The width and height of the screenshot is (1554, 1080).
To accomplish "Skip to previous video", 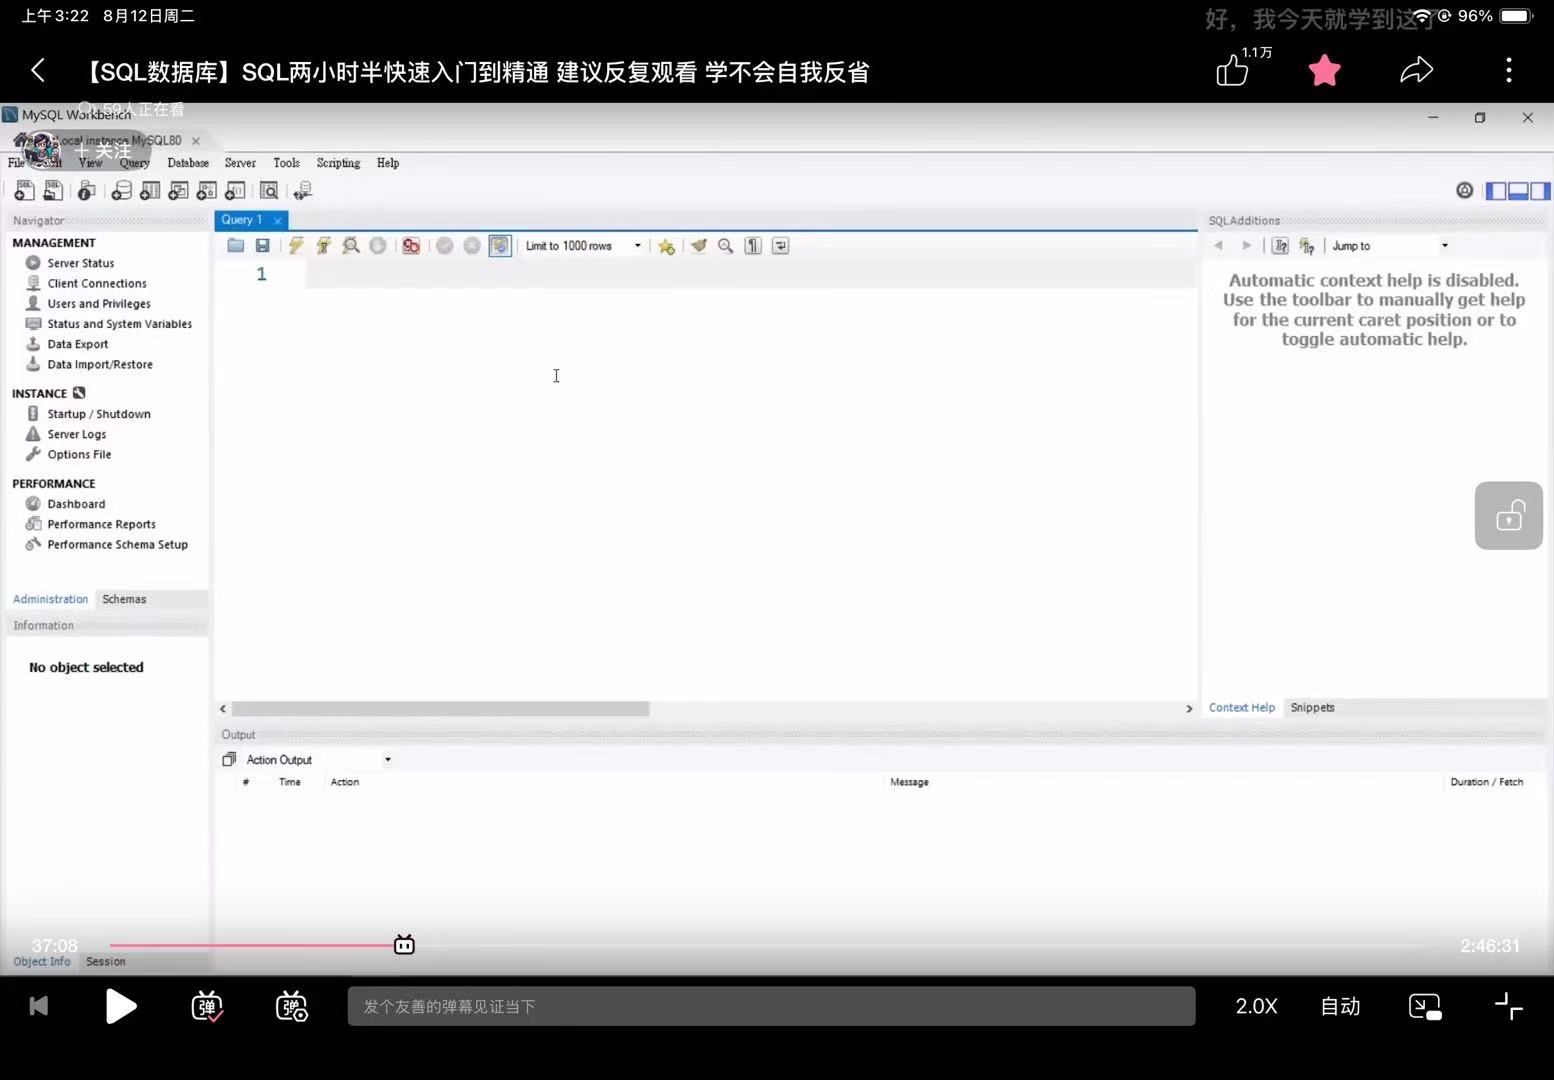I will pos(39,1006).
